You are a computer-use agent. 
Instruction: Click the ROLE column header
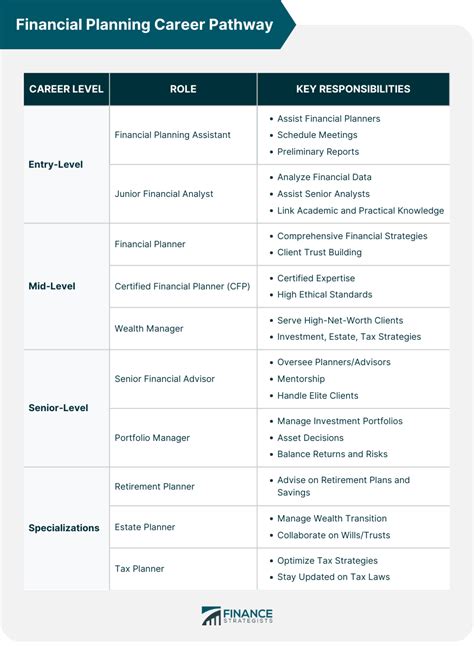pyautogui.click(x=183, y=89)
